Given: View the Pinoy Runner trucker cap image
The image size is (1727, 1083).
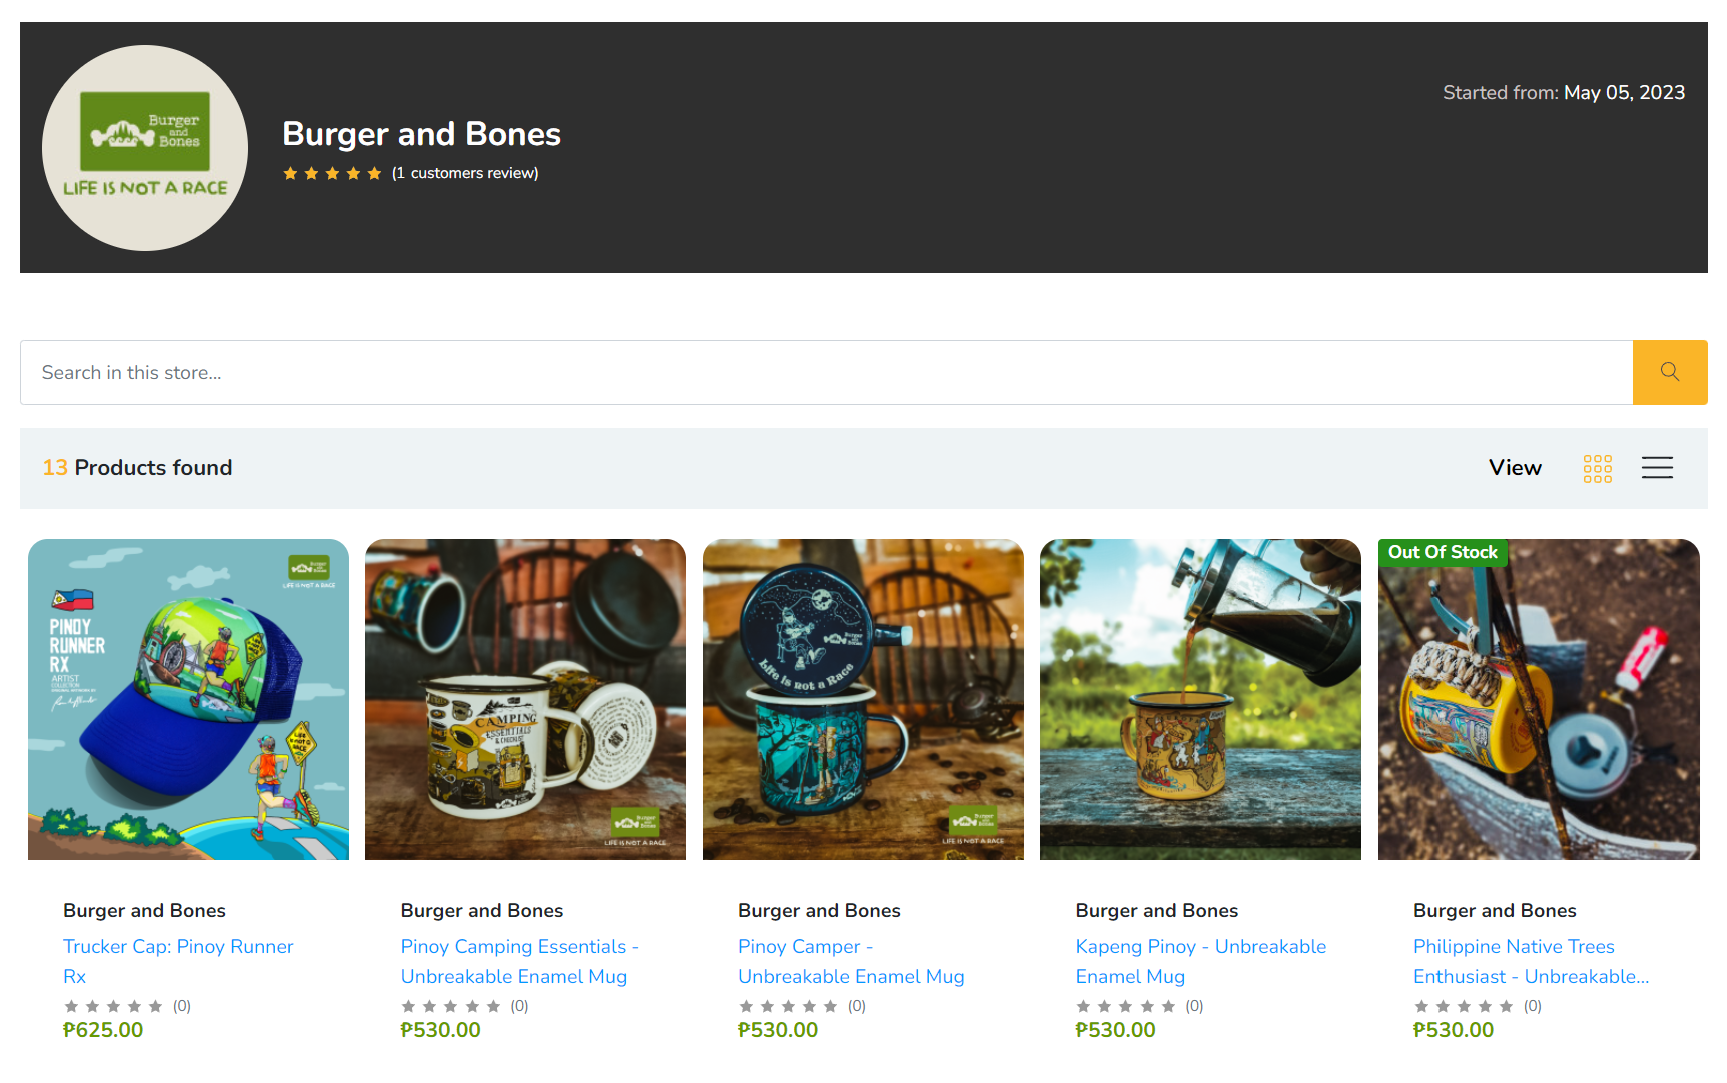Looking at the screenshot, I should coord(188,699).
